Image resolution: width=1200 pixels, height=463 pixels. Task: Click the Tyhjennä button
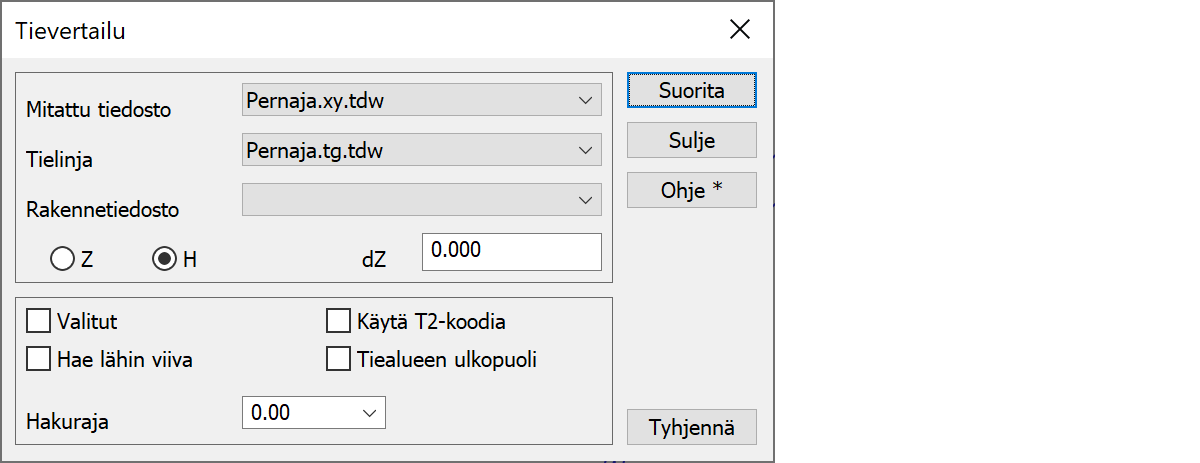click(x=691, y=427)
